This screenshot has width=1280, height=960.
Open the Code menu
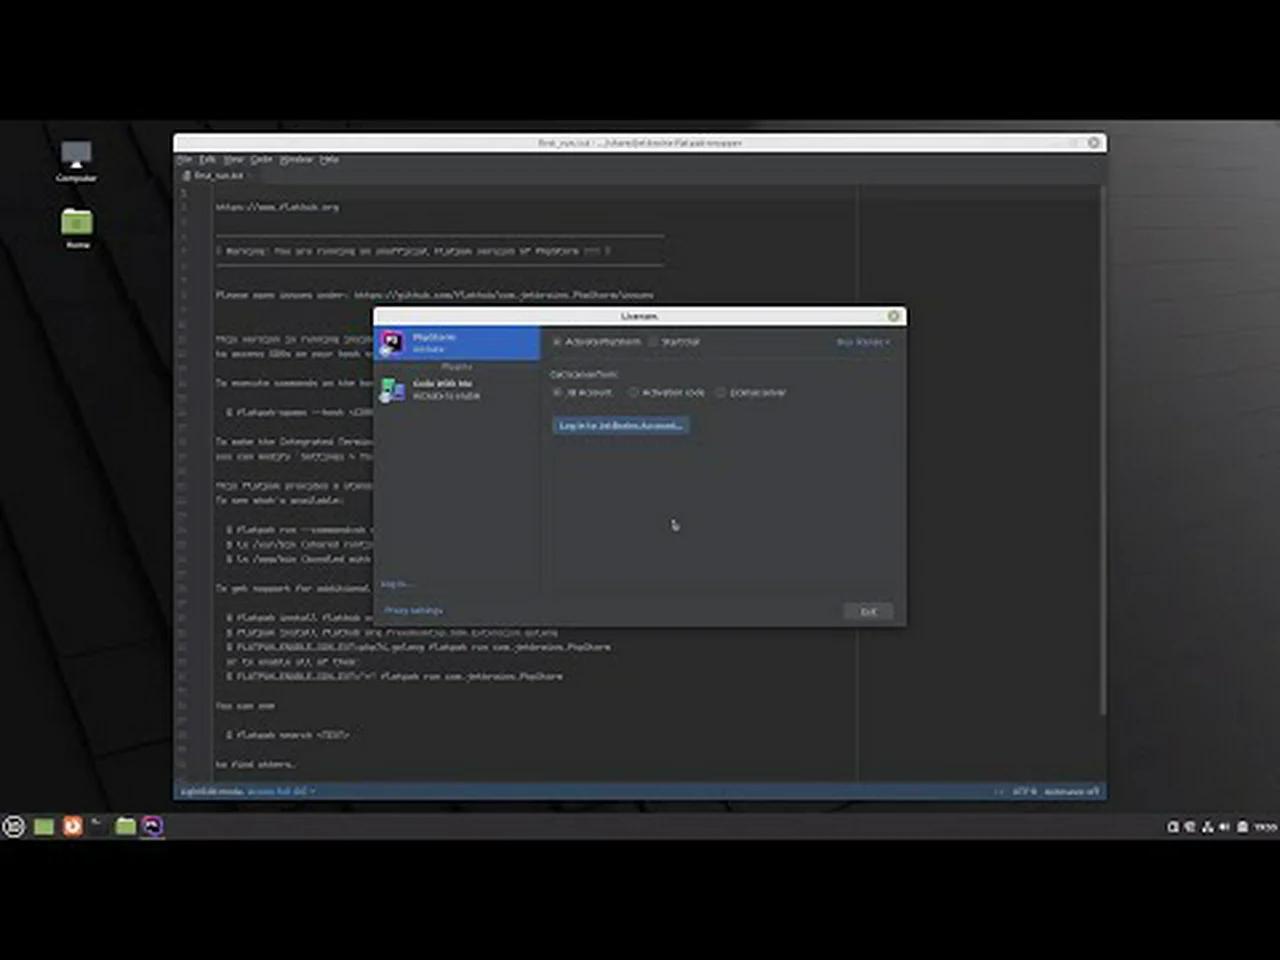pyautogui.click(x=262, y=159)
